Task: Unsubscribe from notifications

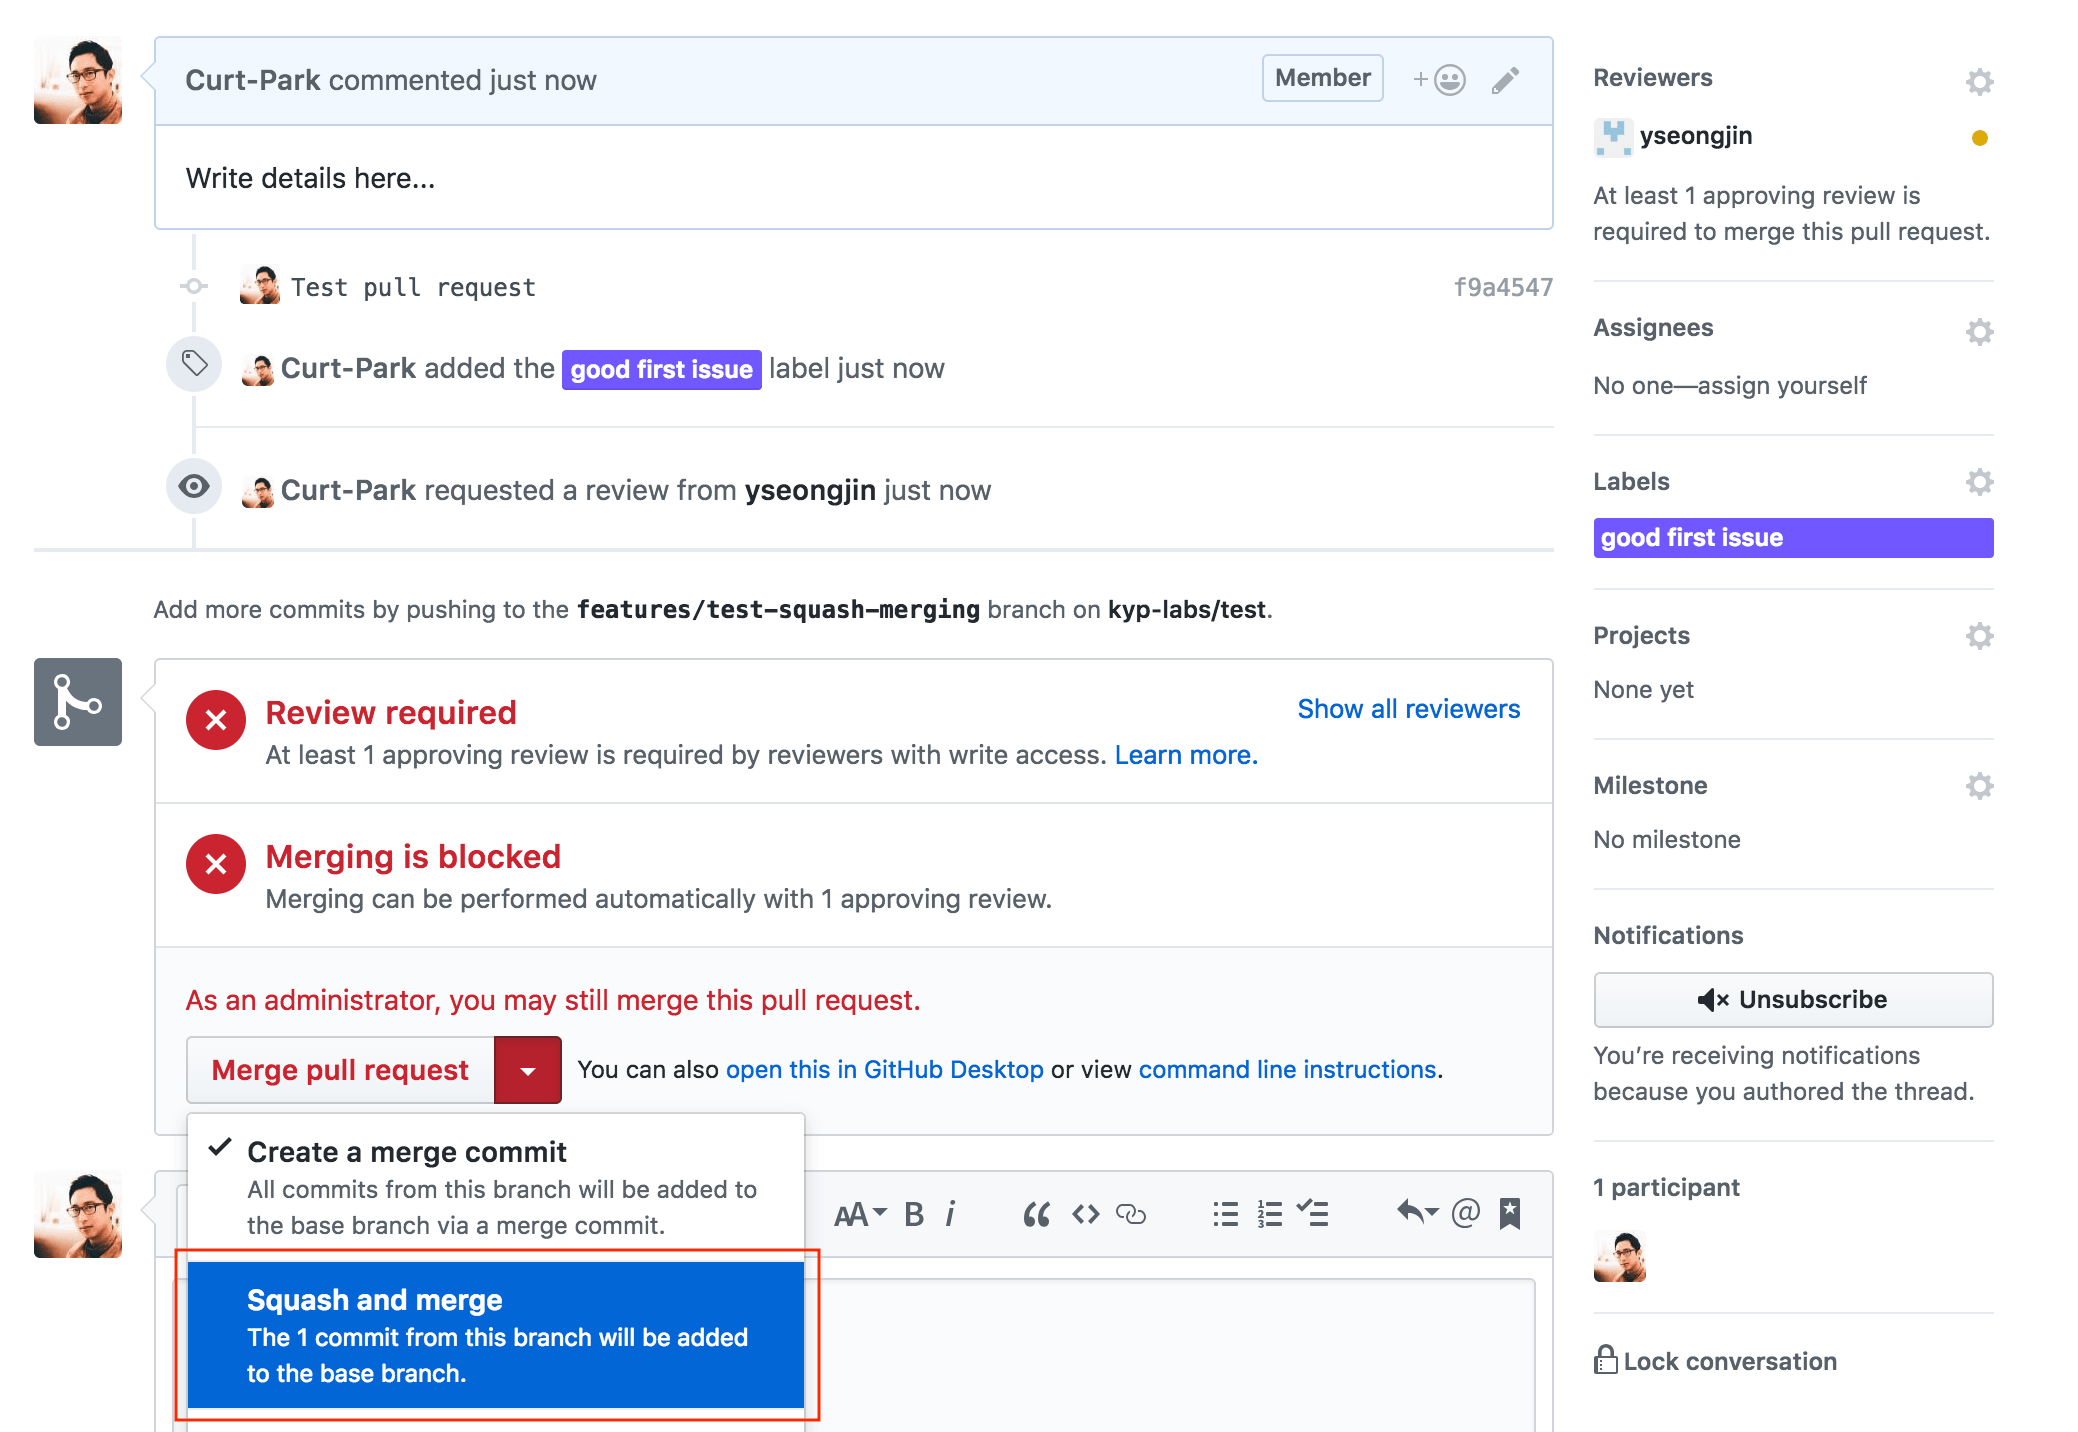Action: point(1792,999)
